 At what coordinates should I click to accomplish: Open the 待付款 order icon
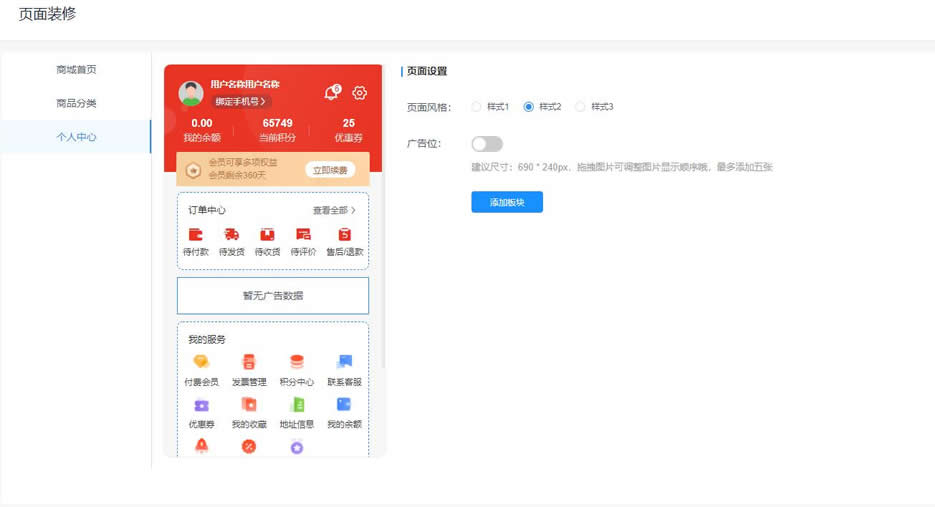tap(196, 234)
